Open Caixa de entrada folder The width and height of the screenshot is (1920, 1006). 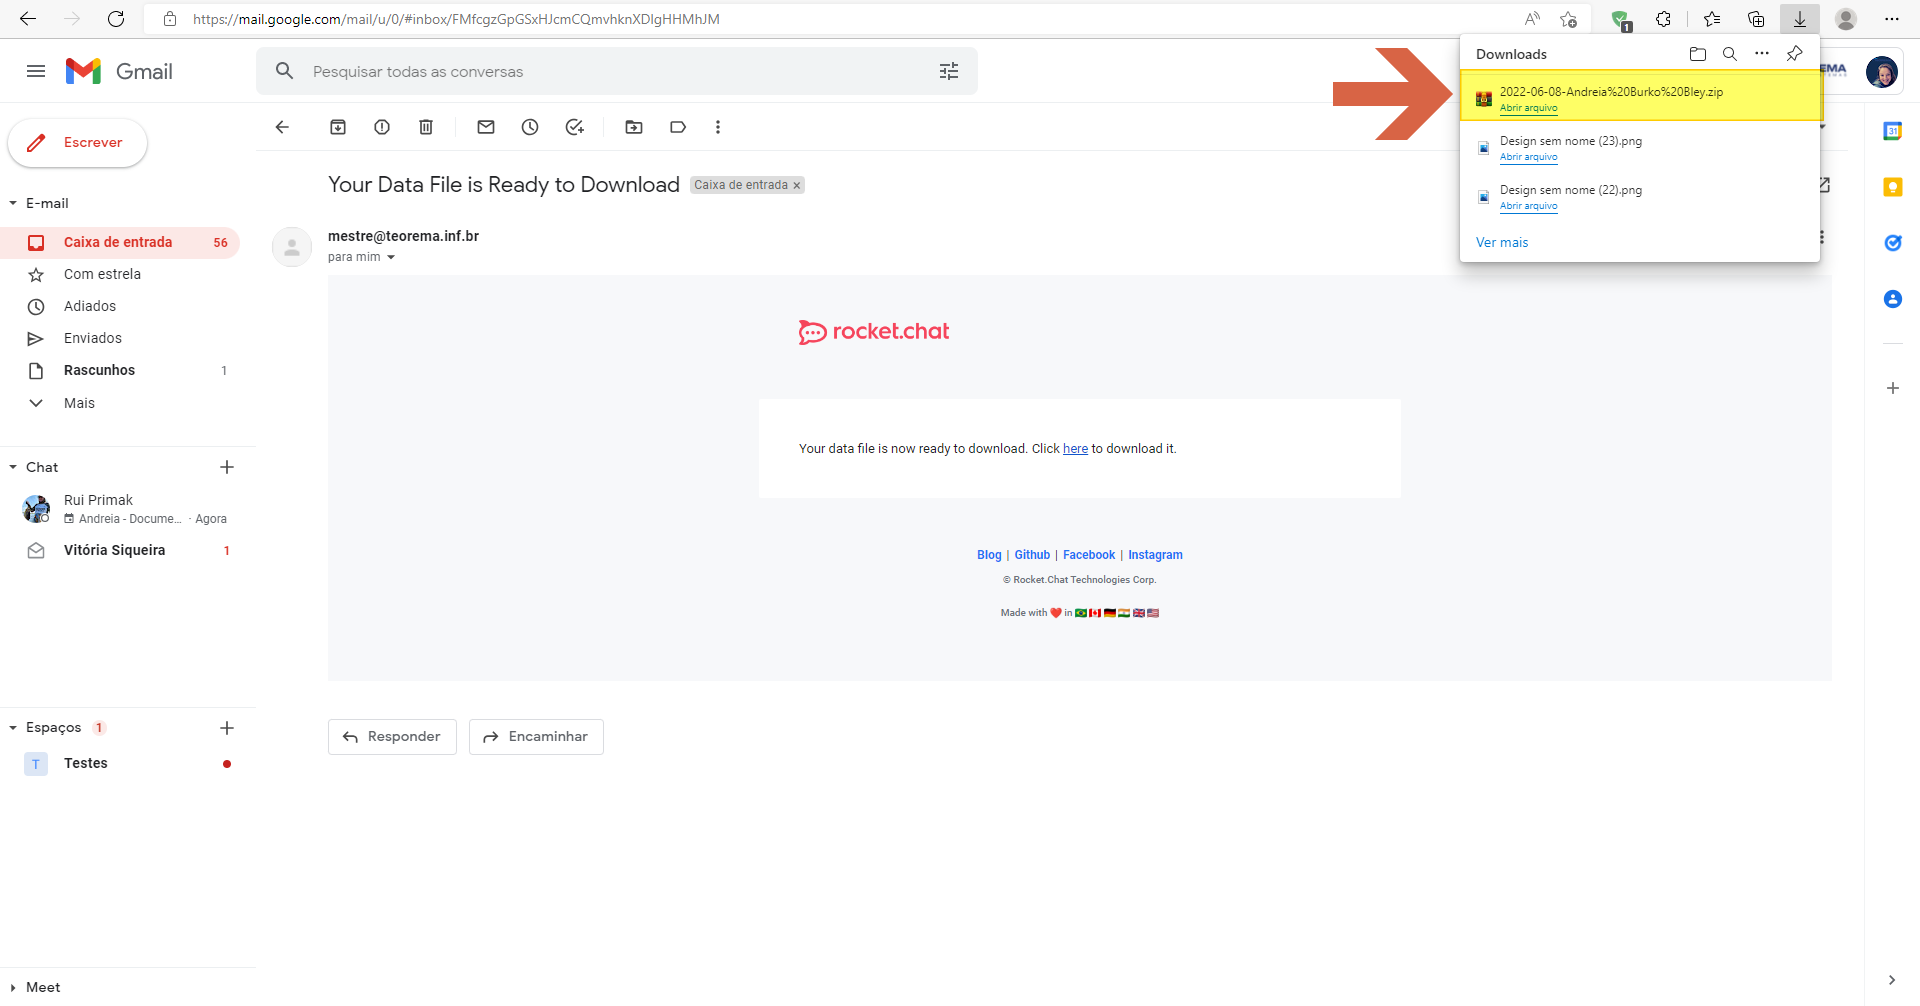[x=120, y=242]
